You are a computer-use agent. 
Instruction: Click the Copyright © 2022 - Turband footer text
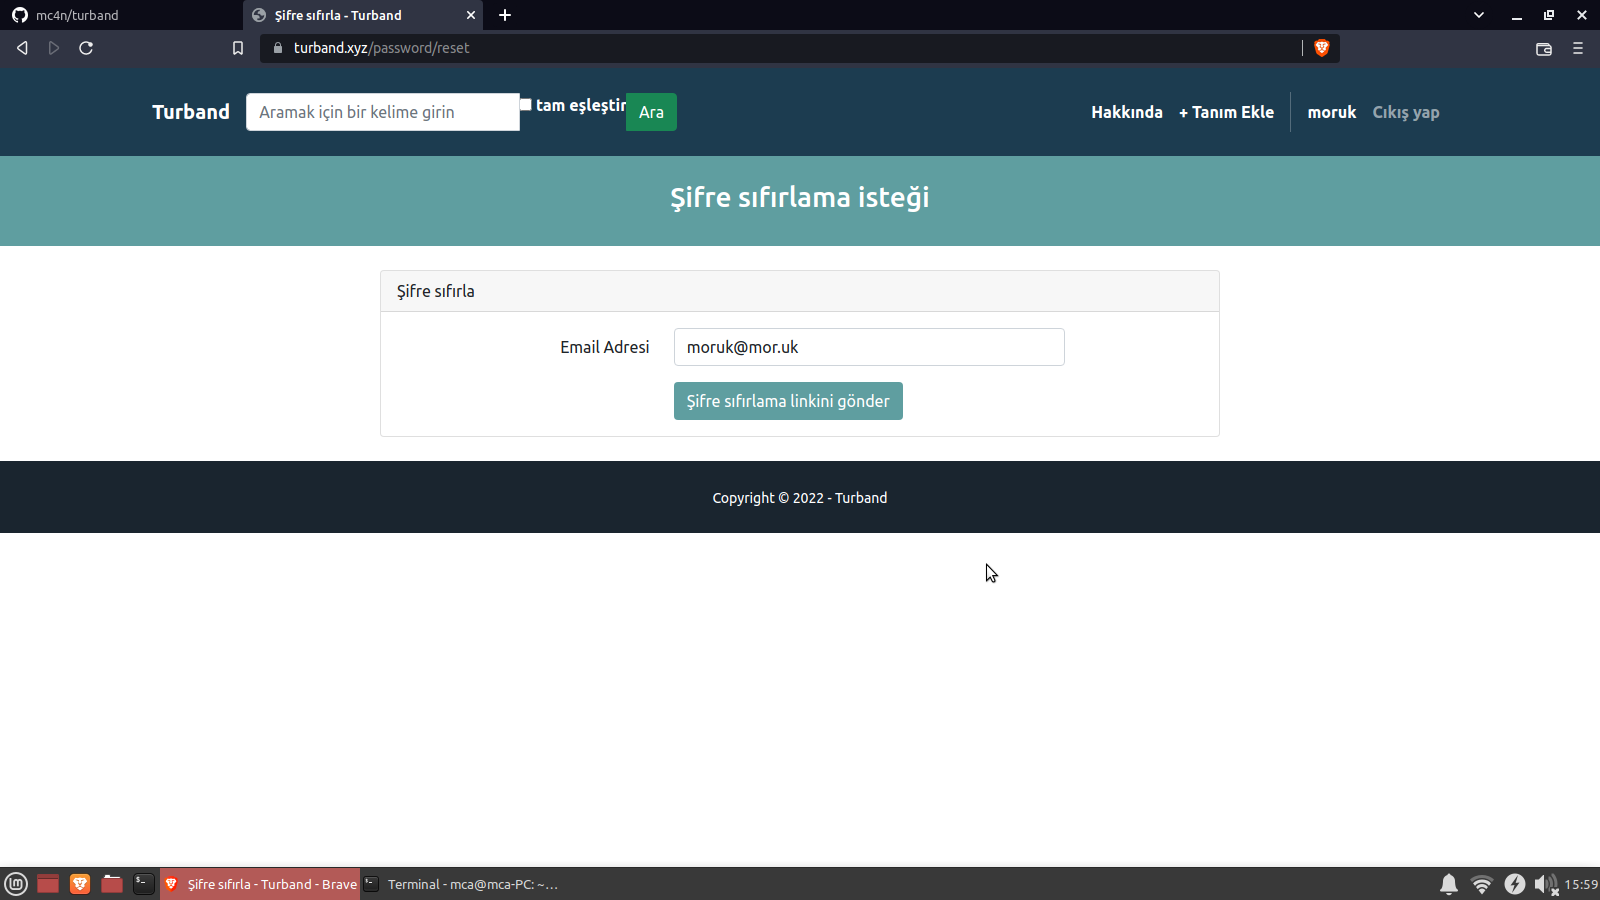(800, 498)
